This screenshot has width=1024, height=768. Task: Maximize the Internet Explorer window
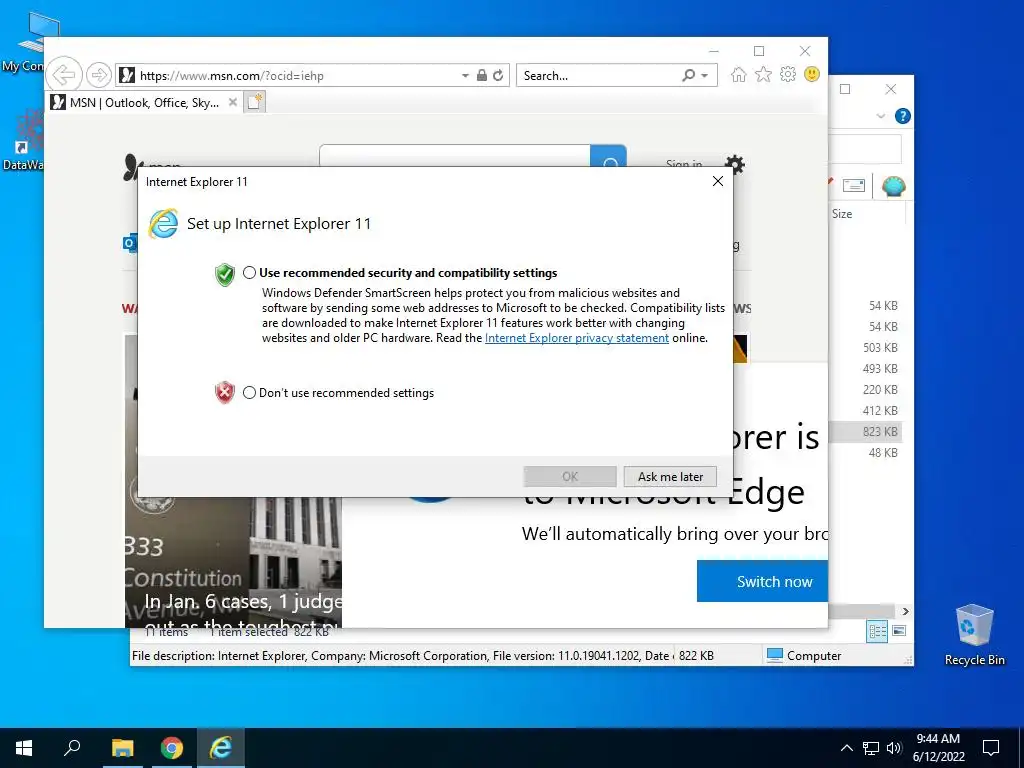pyautogui.click(x=759, y=51)
